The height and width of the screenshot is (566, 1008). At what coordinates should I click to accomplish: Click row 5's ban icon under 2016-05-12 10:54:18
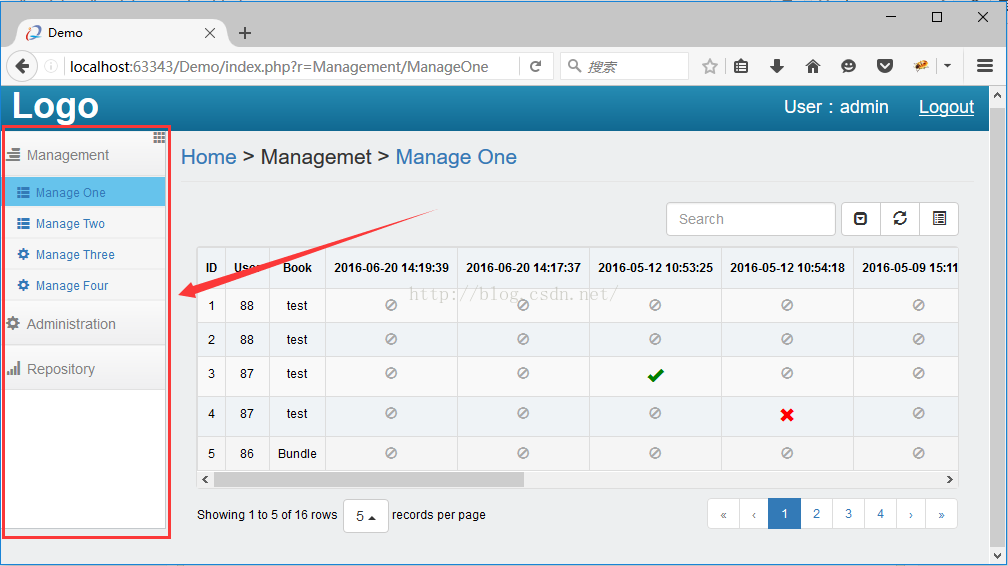tap(787, 453)
